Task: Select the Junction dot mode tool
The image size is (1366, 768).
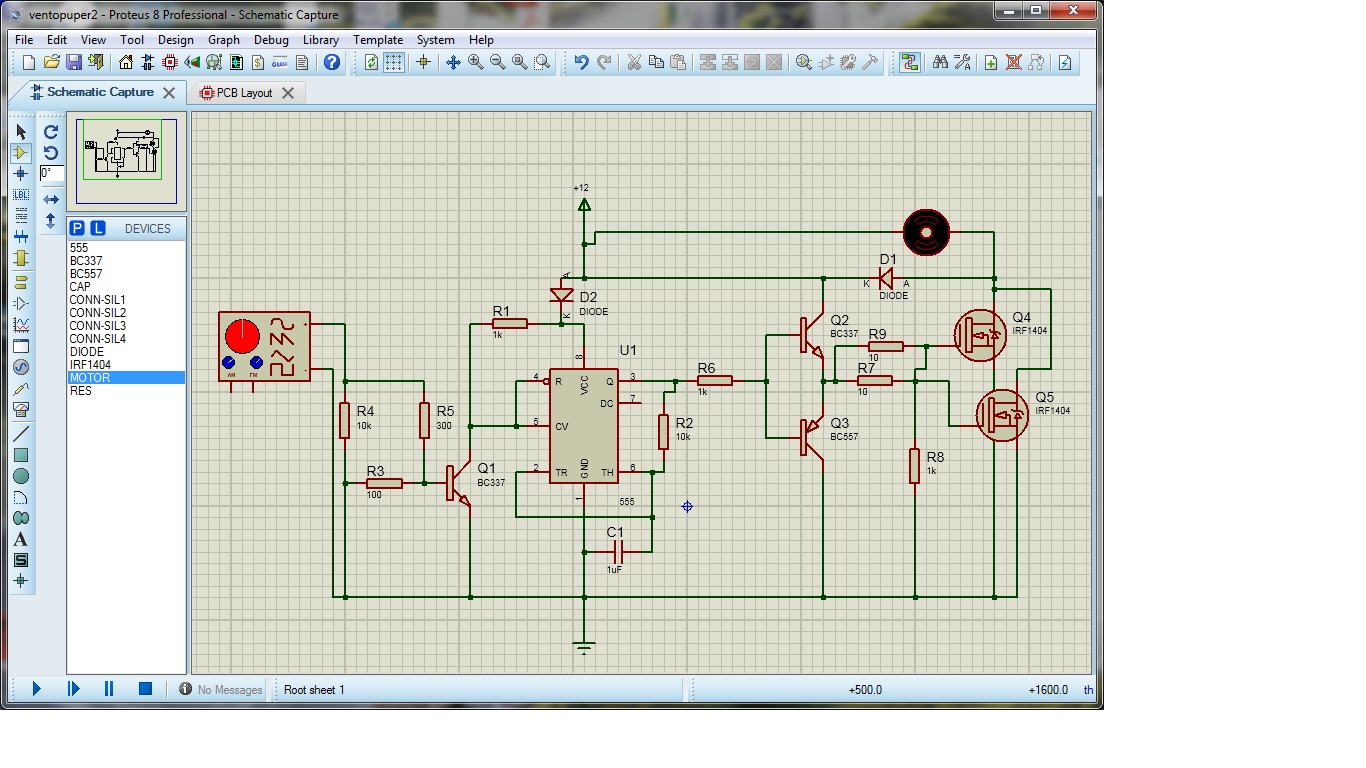Action: (x=21, y=174)
